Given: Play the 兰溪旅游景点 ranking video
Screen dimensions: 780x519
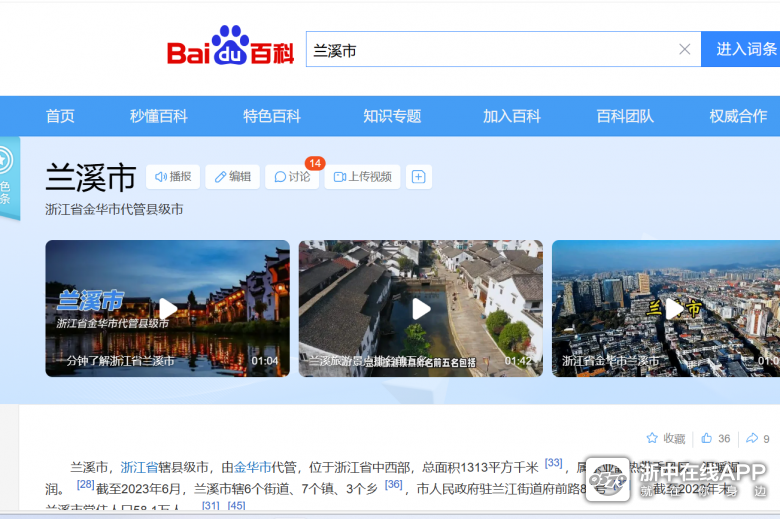Looking at the screenshot, I should pyautogui.click(x=421, y=309).
